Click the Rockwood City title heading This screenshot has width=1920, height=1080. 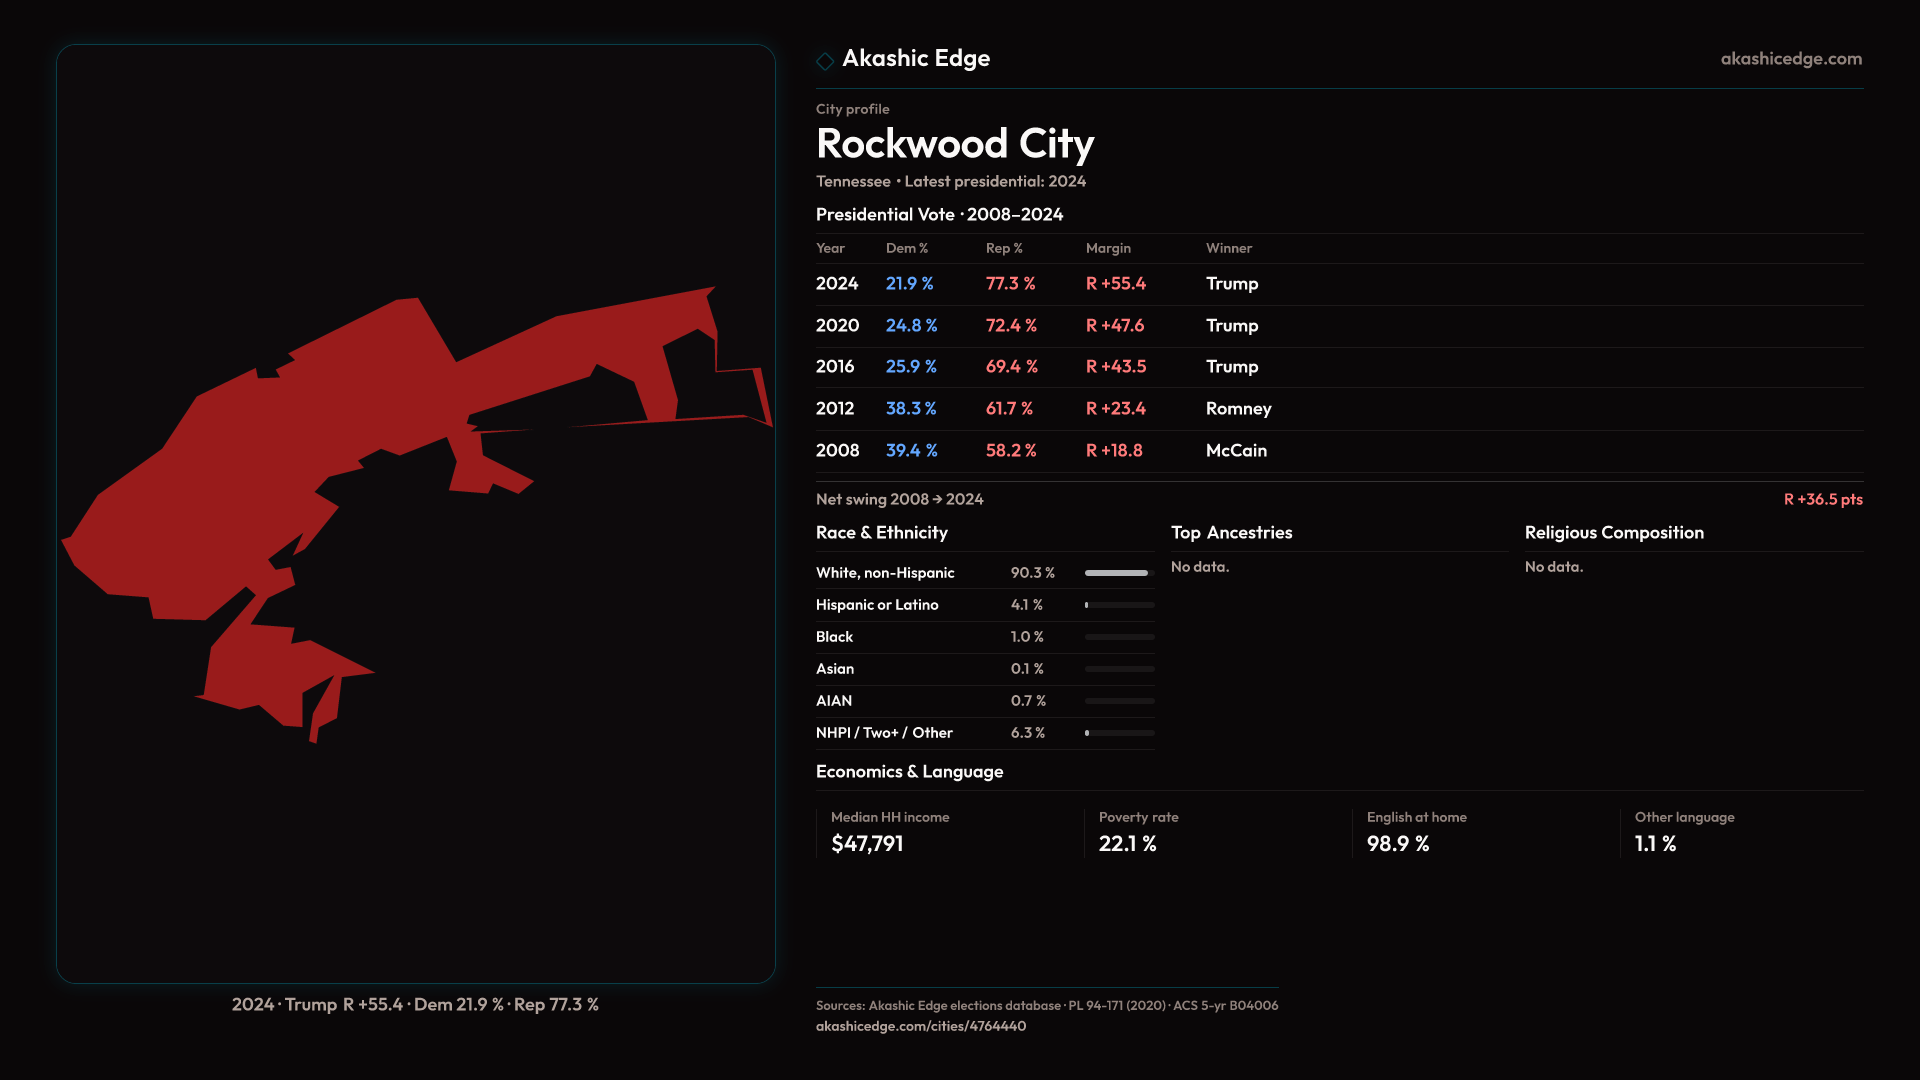point(954,144)
